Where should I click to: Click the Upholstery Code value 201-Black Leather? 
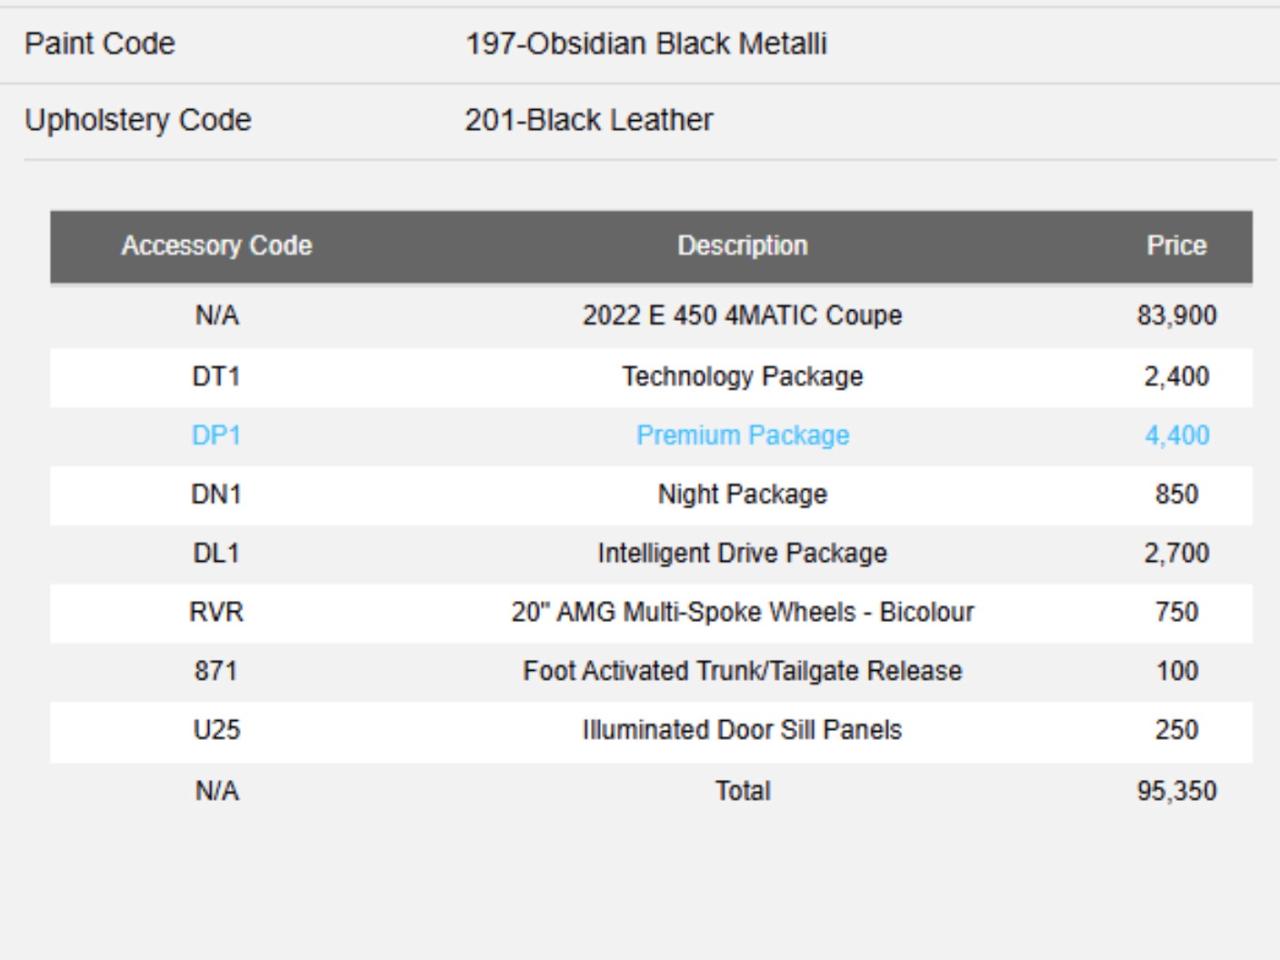[589, 120]
